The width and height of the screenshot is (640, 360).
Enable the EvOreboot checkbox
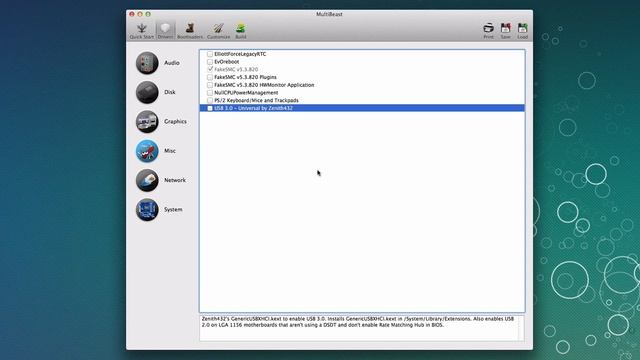pos(210,62)
